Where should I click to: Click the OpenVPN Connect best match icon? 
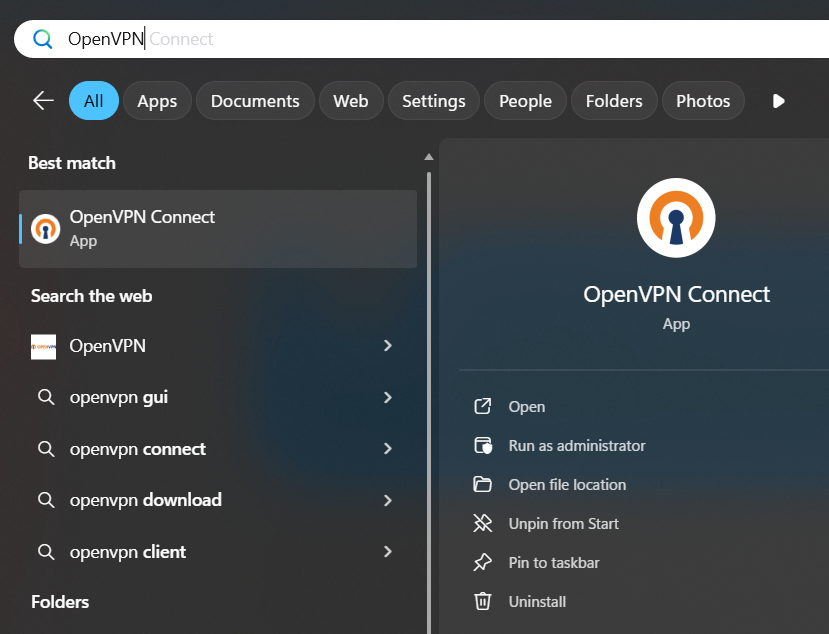[x=45, y=229]
